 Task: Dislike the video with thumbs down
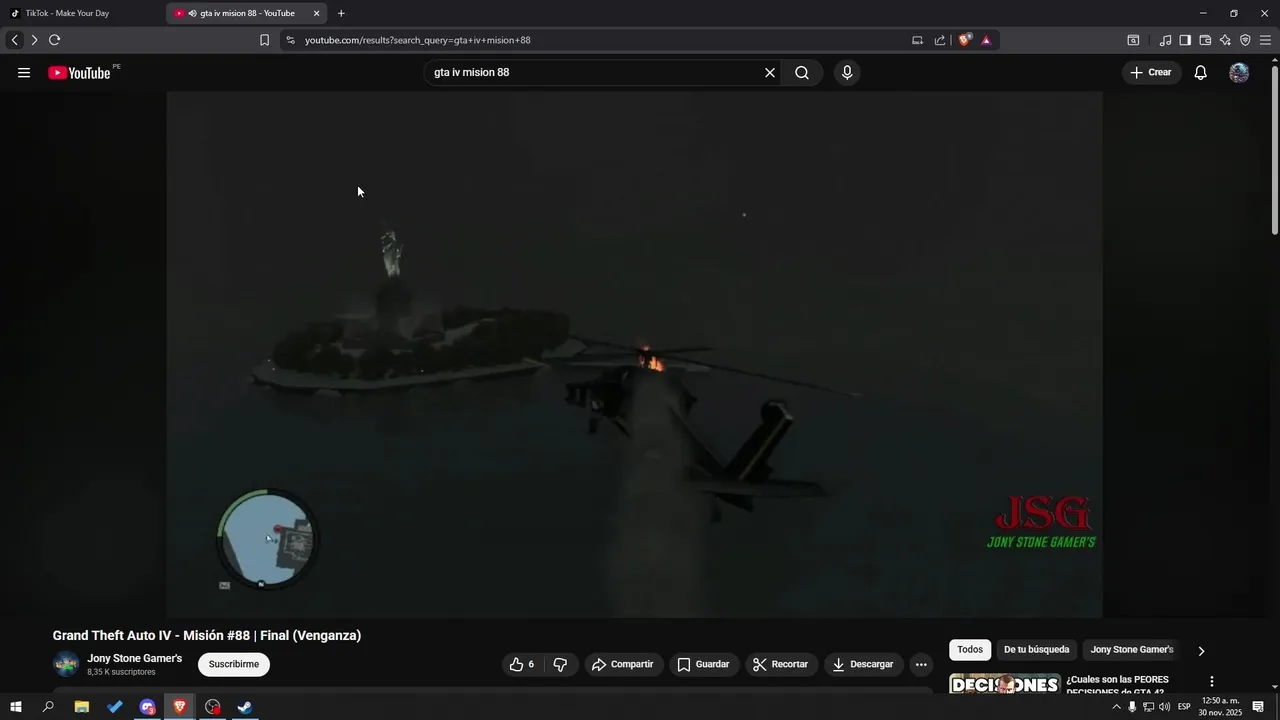click(560, 664)
